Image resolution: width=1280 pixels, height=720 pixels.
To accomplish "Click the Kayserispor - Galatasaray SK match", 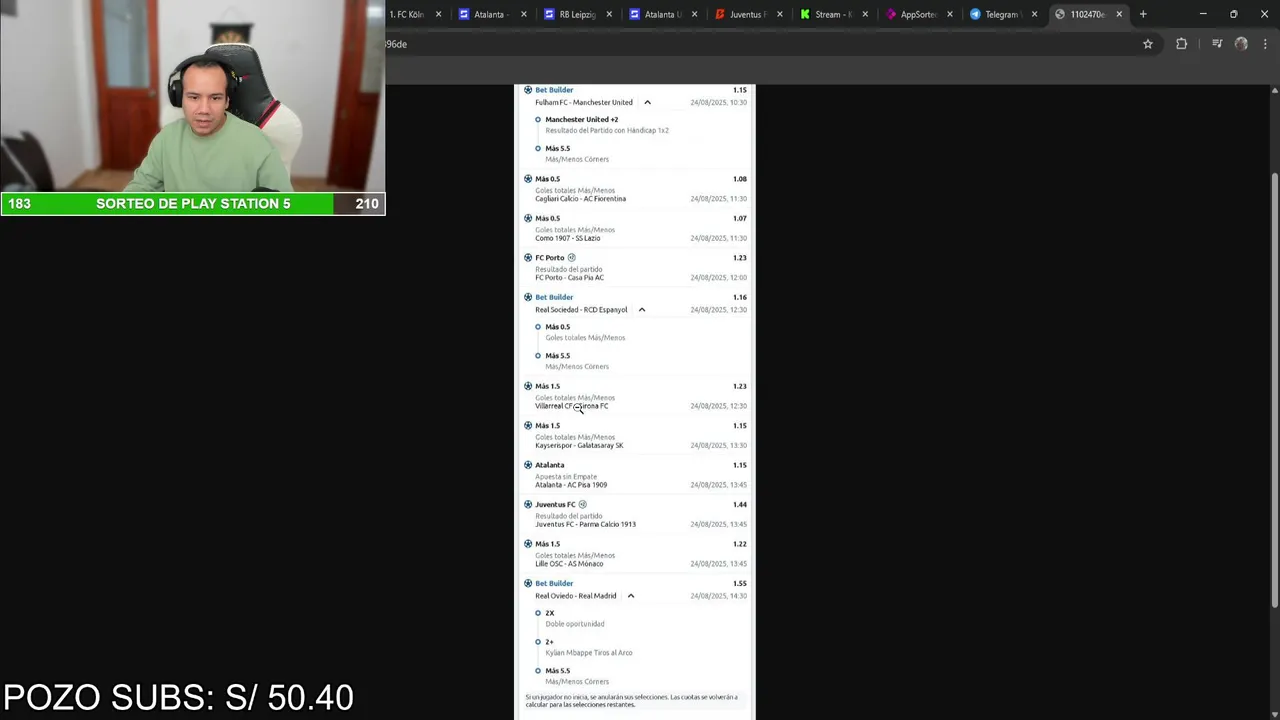I will pos(579,446).
